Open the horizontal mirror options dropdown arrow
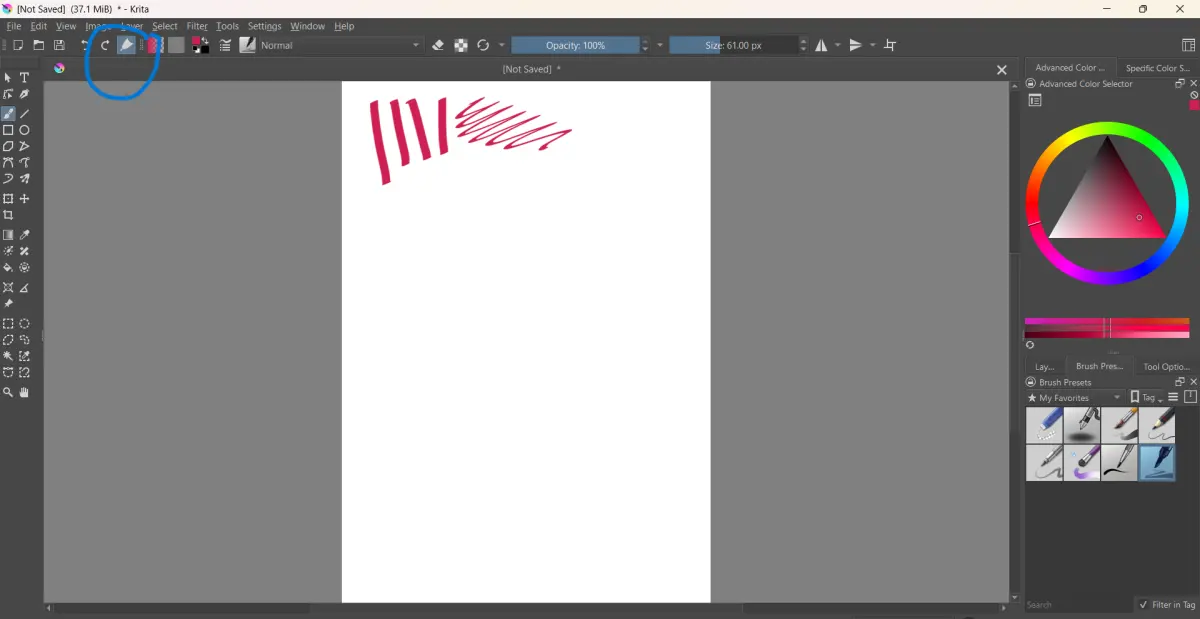 coord(838,45)
